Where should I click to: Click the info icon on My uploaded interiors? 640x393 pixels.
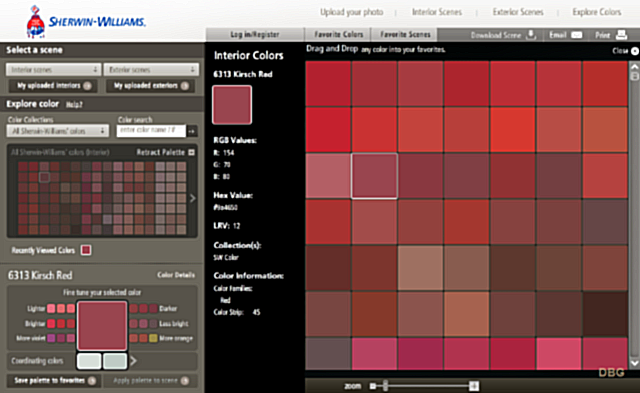[x=87, y=86]
